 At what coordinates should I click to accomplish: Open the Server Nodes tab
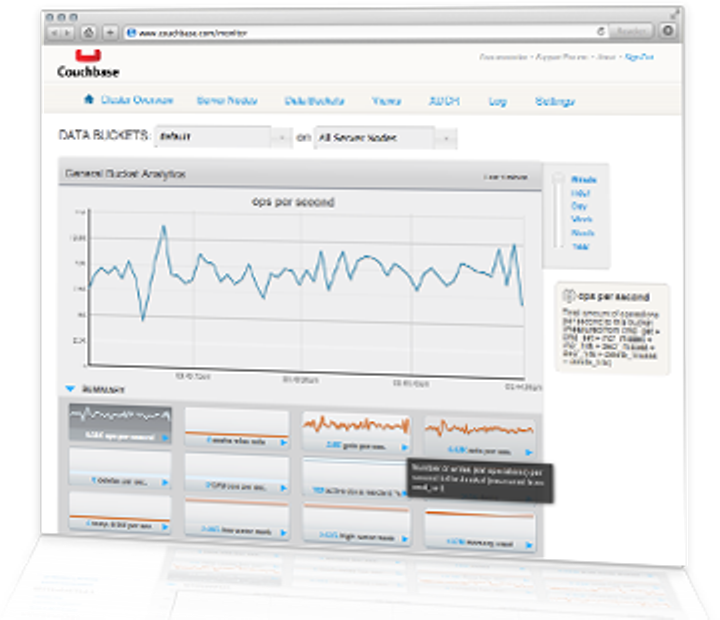tap(228, 101)
